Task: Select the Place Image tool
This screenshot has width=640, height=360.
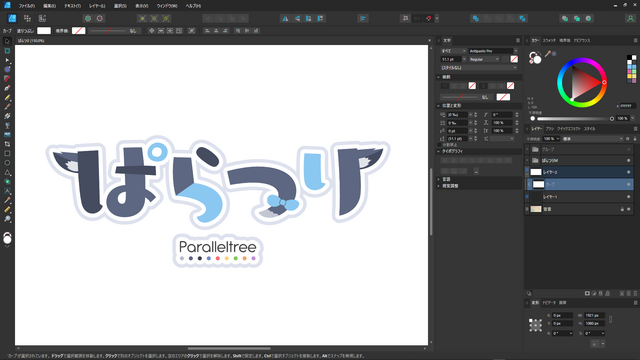Action: click(x=7, y=135)
